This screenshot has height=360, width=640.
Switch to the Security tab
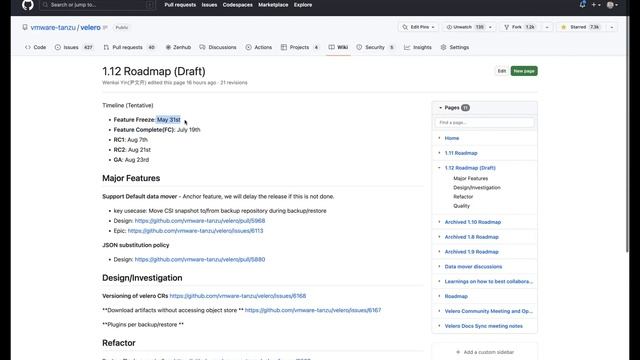coord(375,47)
